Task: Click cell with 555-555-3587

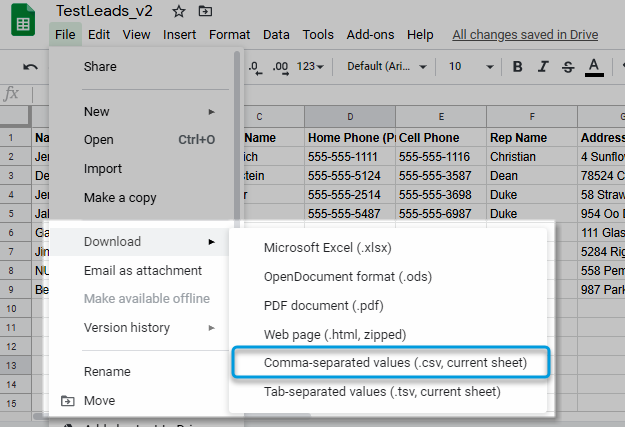Action: pos(441,176)
